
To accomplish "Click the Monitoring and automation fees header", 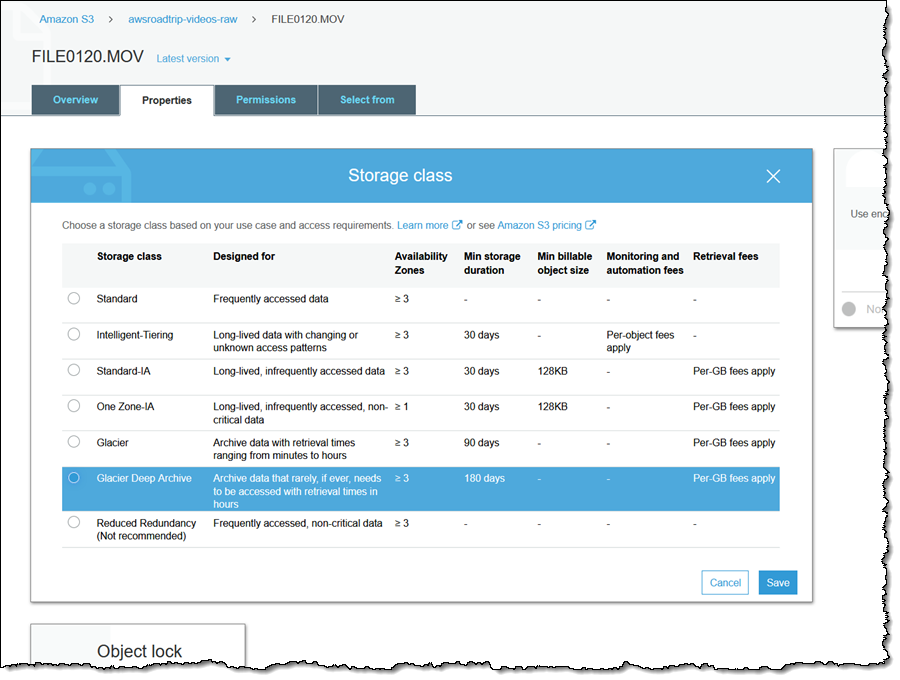I will click(x=645, y=263).
